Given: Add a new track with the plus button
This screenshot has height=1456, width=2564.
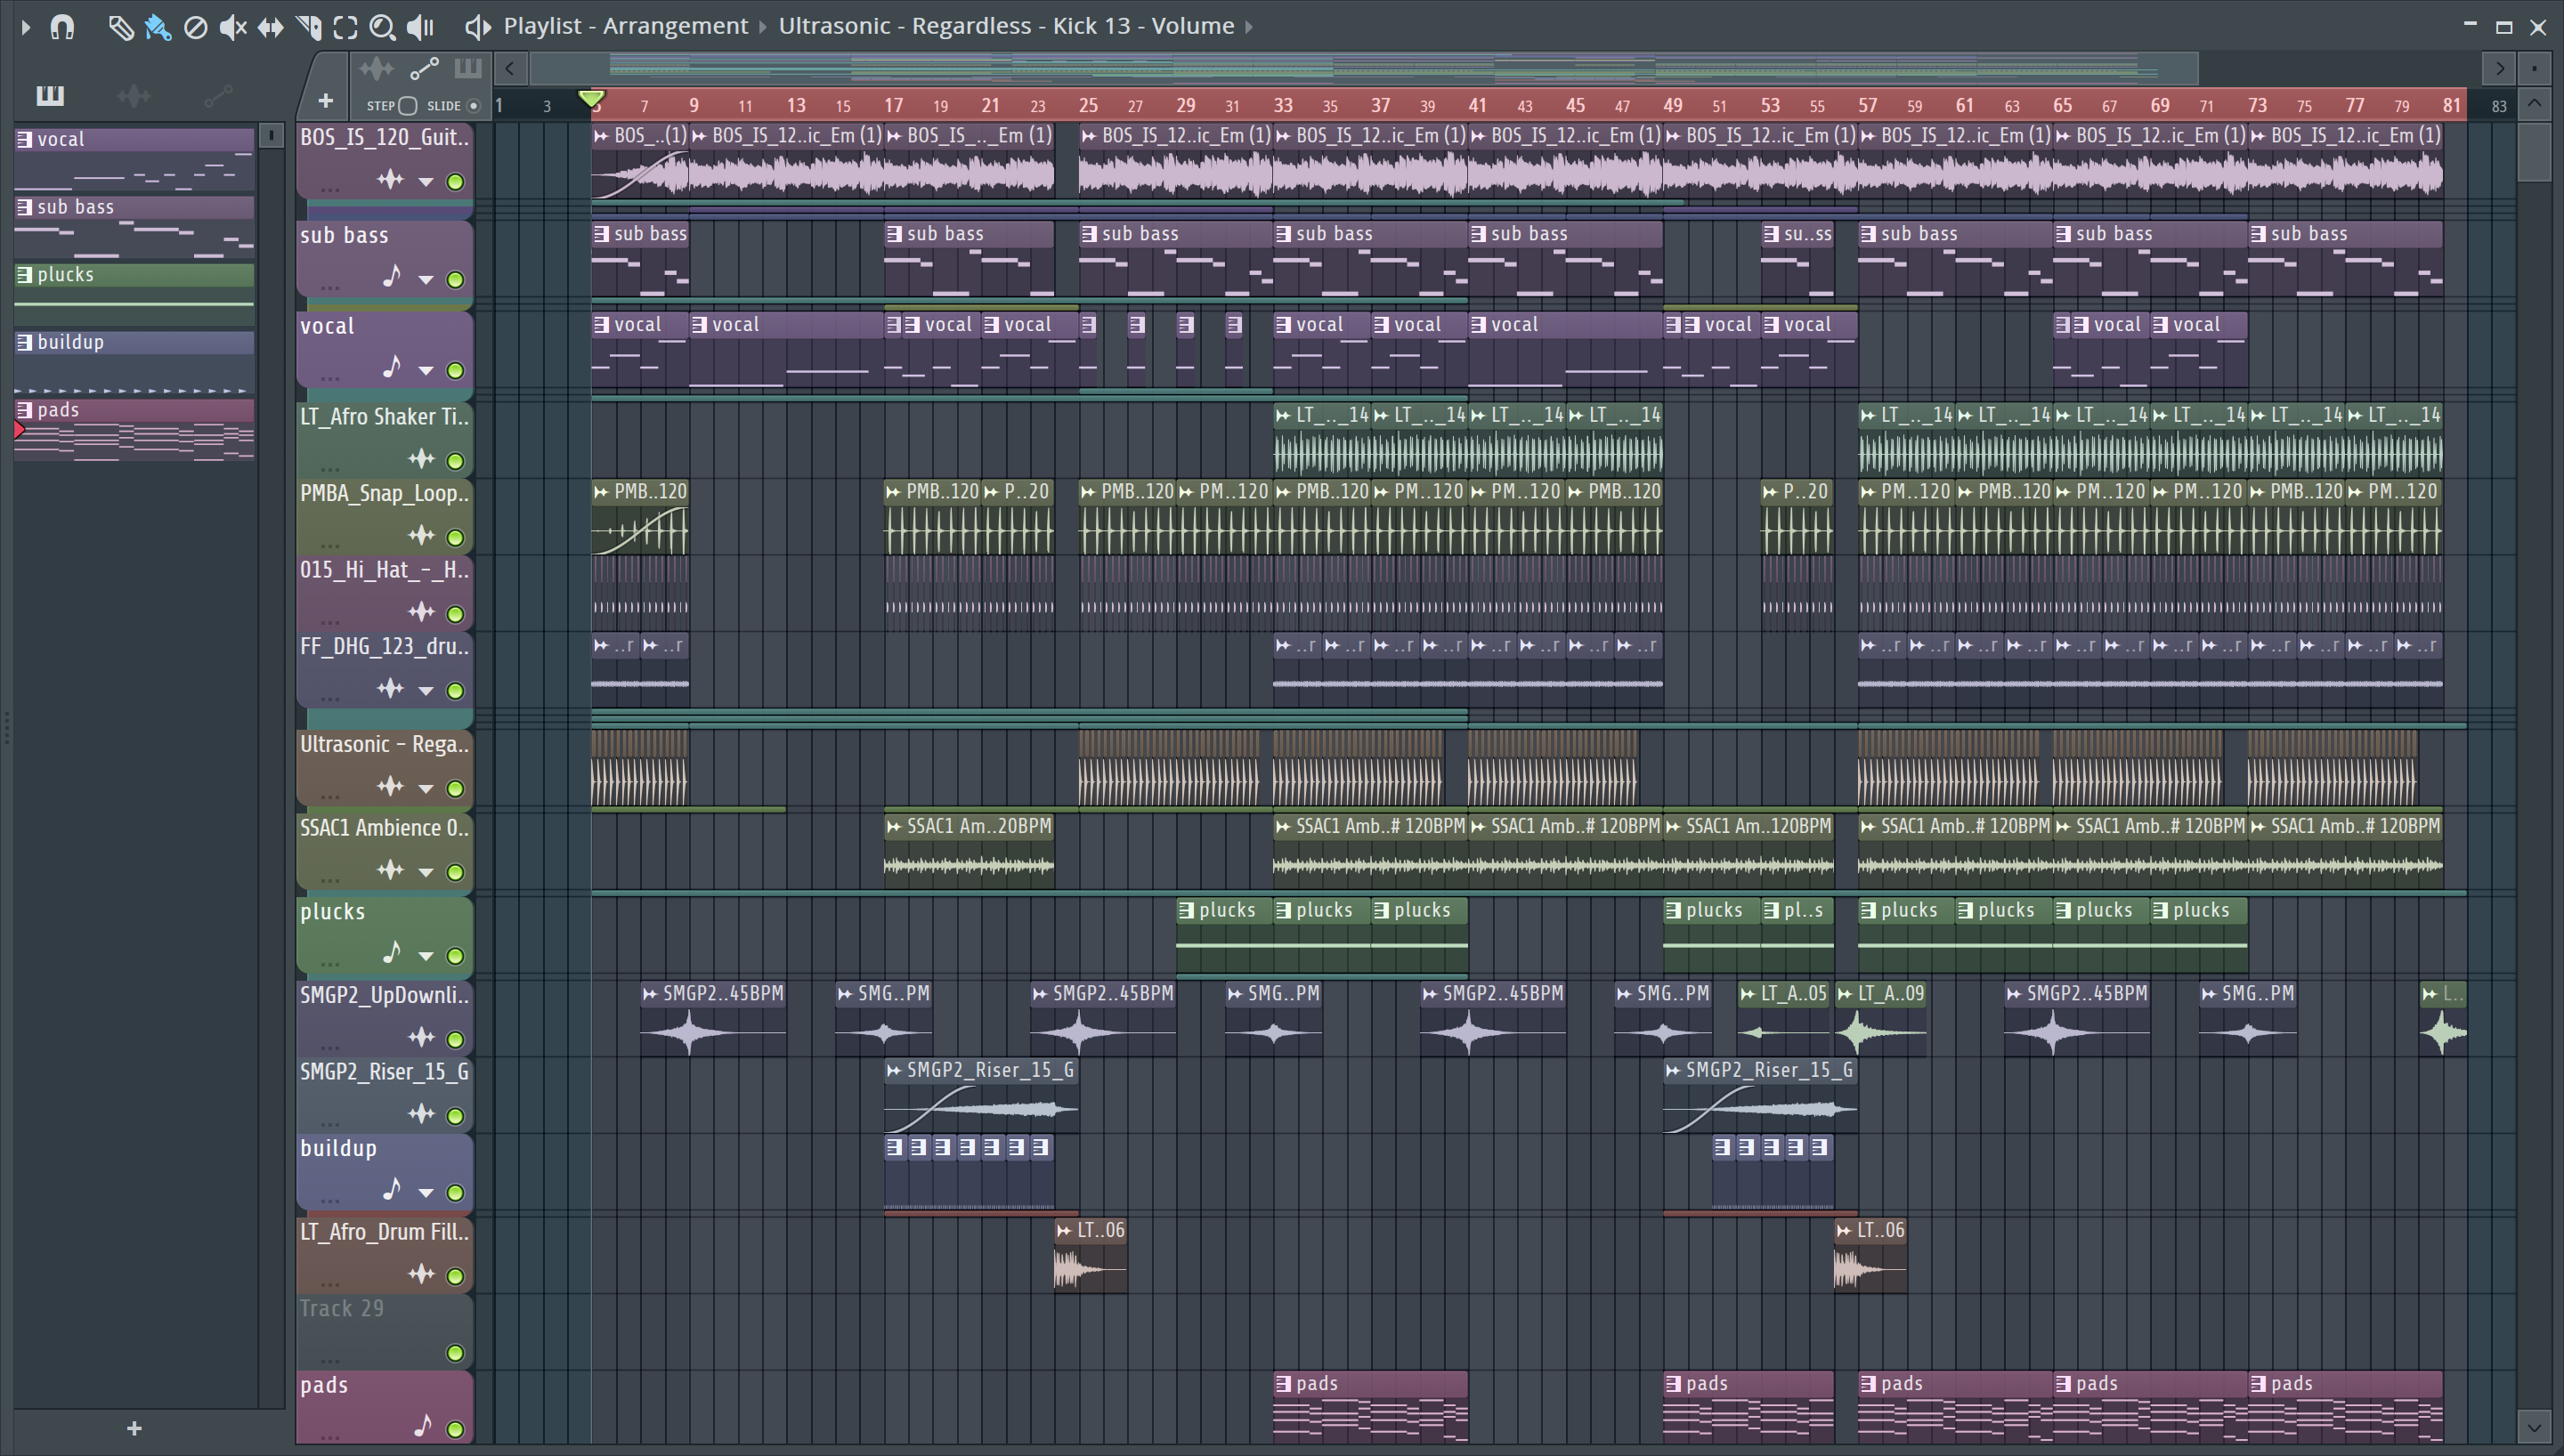Looking at the screenshot, I should tap(325, 100).
